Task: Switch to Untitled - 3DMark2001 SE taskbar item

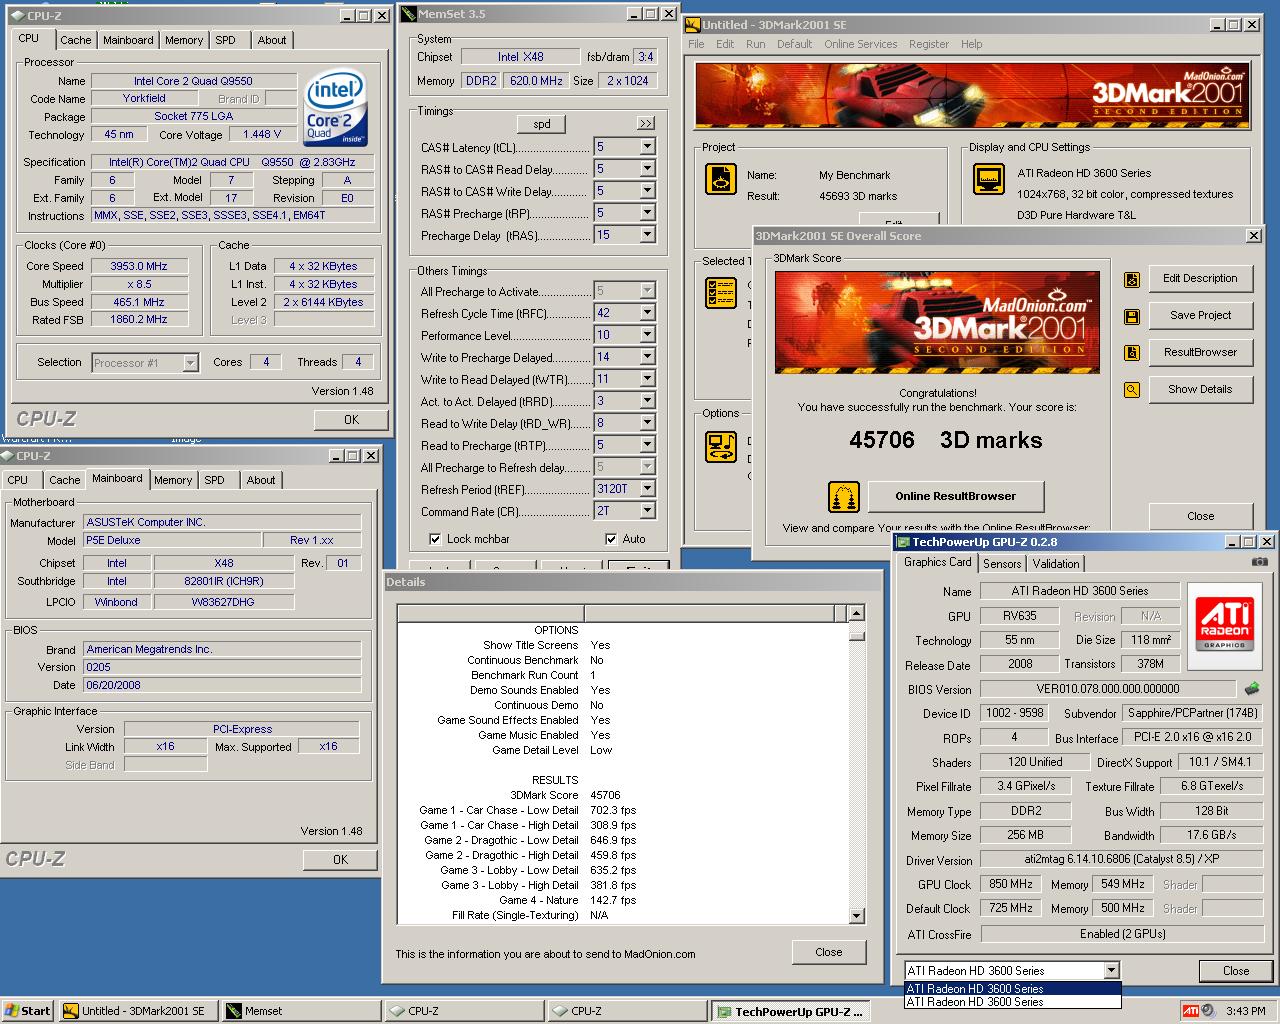Action: tap(138, 1011)
